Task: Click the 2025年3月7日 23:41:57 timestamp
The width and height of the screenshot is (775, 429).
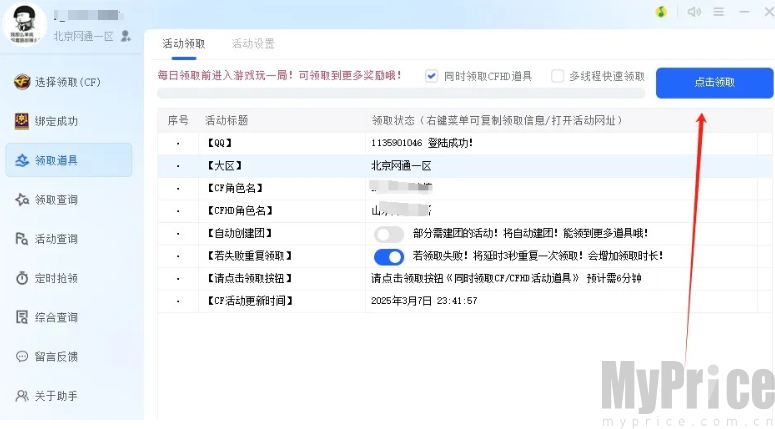Action: pos(424,300)
